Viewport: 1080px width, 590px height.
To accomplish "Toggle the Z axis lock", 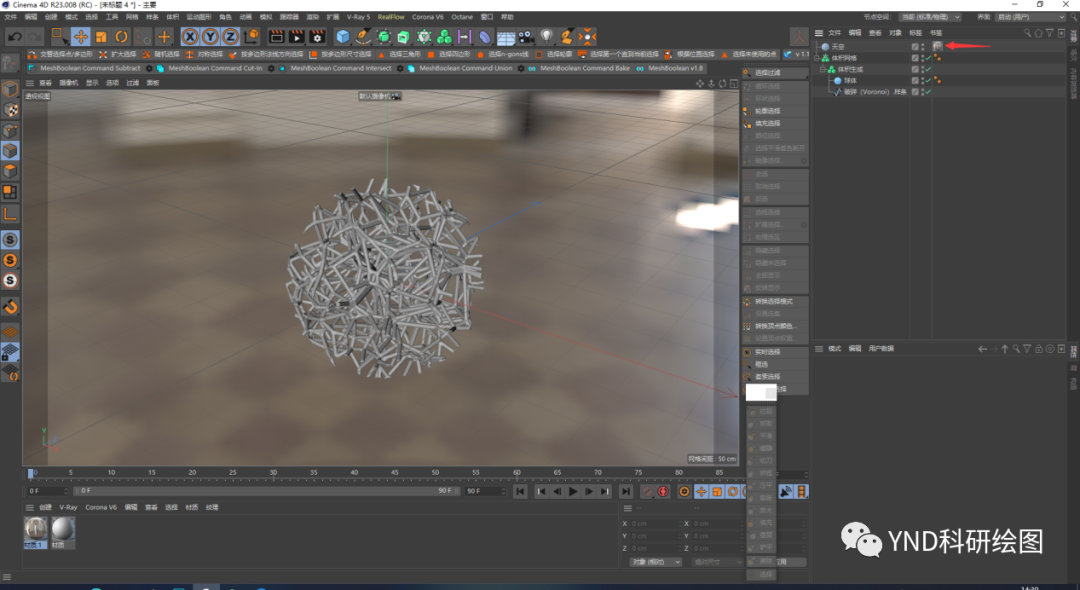I will pyautogui.click(x=230, y=36).
